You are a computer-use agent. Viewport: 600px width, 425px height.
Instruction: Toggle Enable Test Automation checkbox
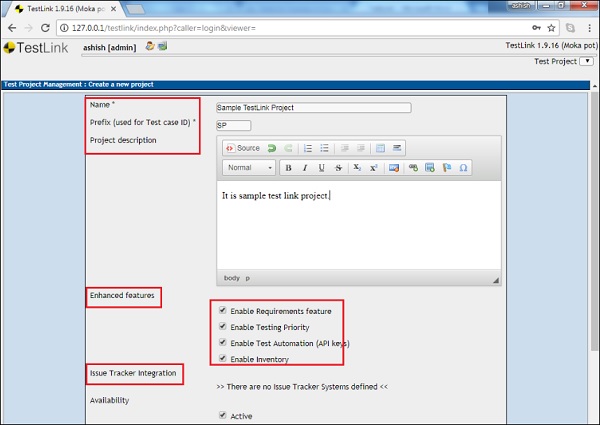click(x=222, y=342)
